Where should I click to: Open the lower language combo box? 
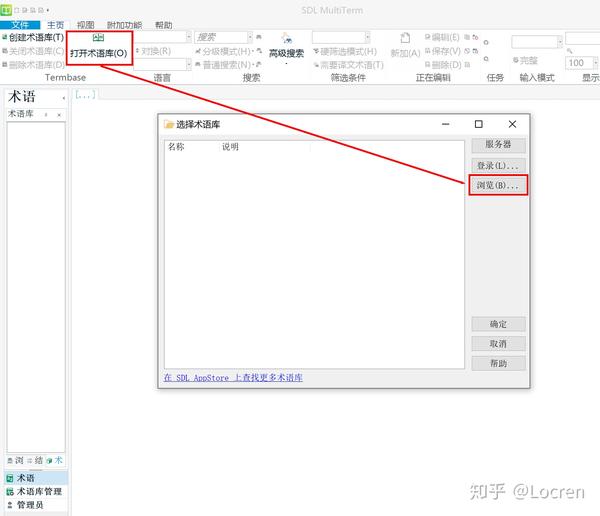coord(162,64)
